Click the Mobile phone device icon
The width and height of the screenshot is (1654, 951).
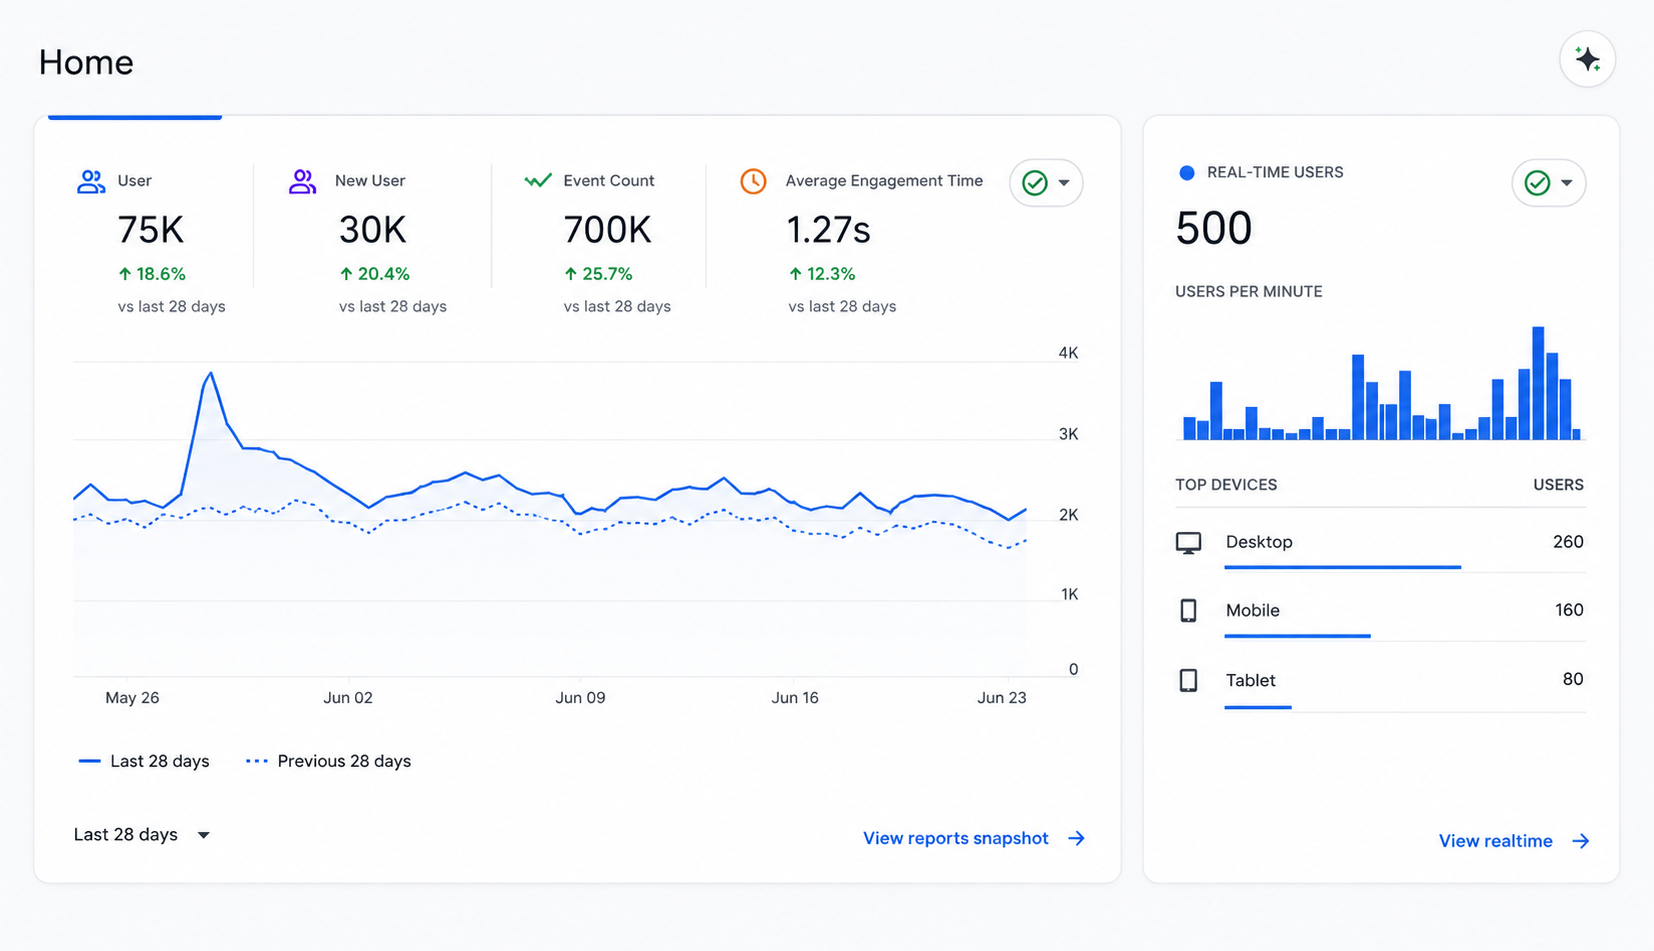(x=1188, y=611)
